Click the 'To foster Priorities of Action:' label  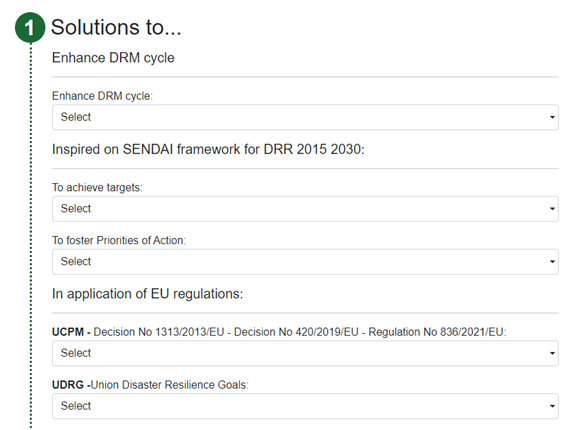[x=119, y=241]
